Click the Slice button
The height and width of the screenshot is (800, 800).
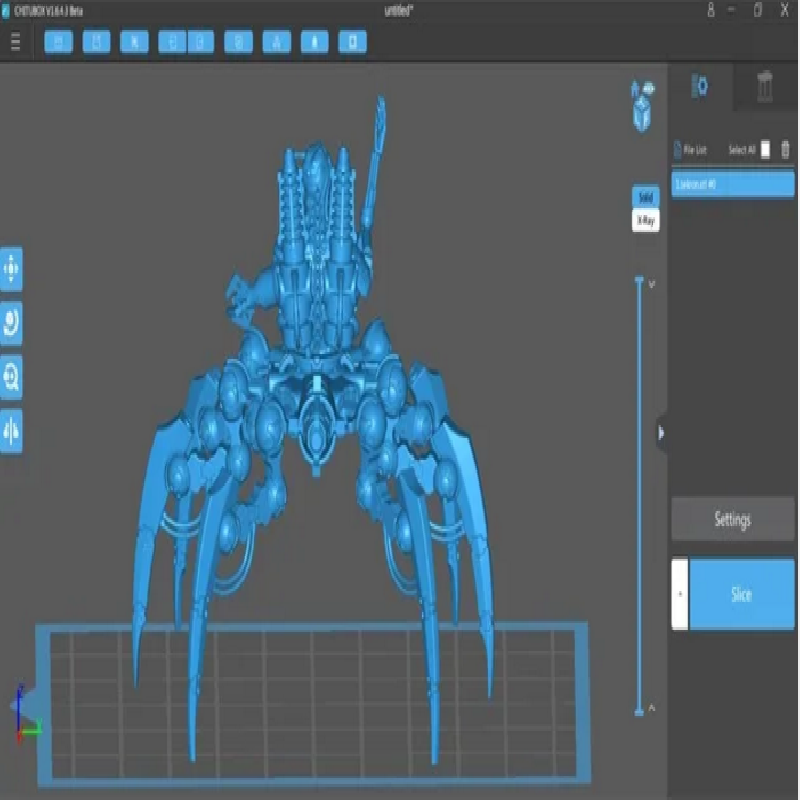click(741, 594)
